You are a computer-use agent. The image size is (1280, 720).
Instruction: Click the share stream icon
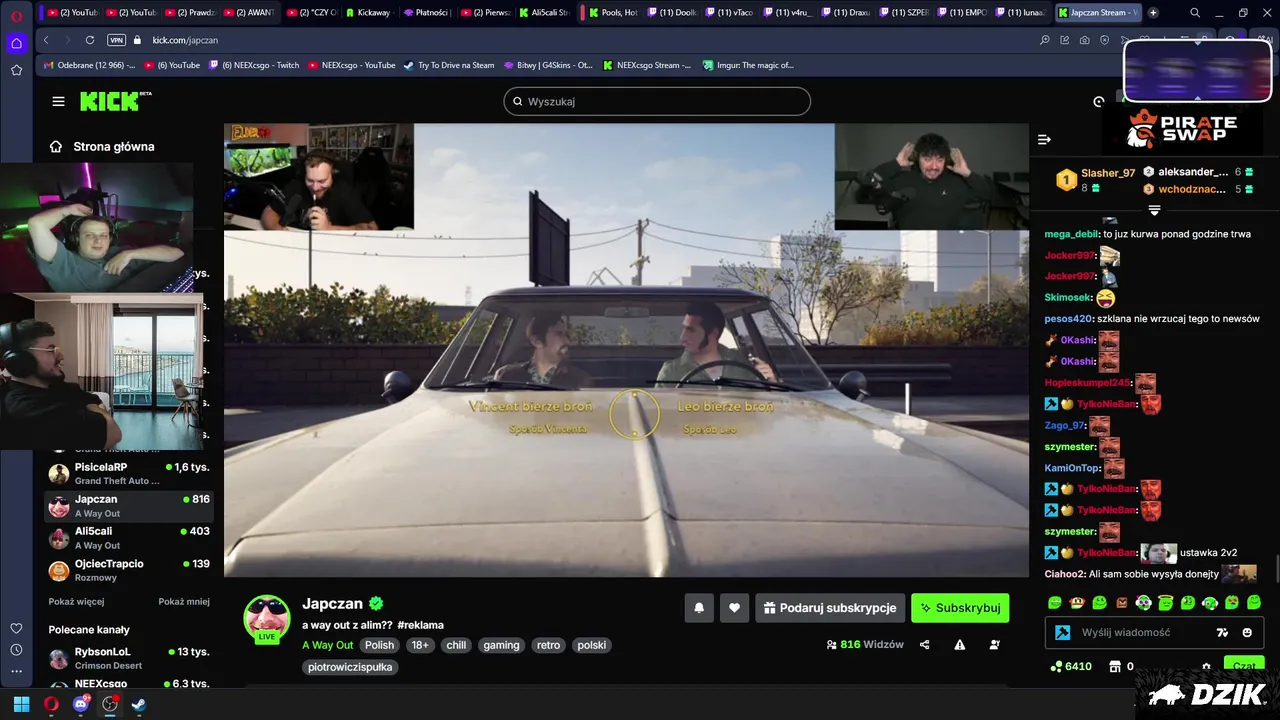tap(924, 645)
